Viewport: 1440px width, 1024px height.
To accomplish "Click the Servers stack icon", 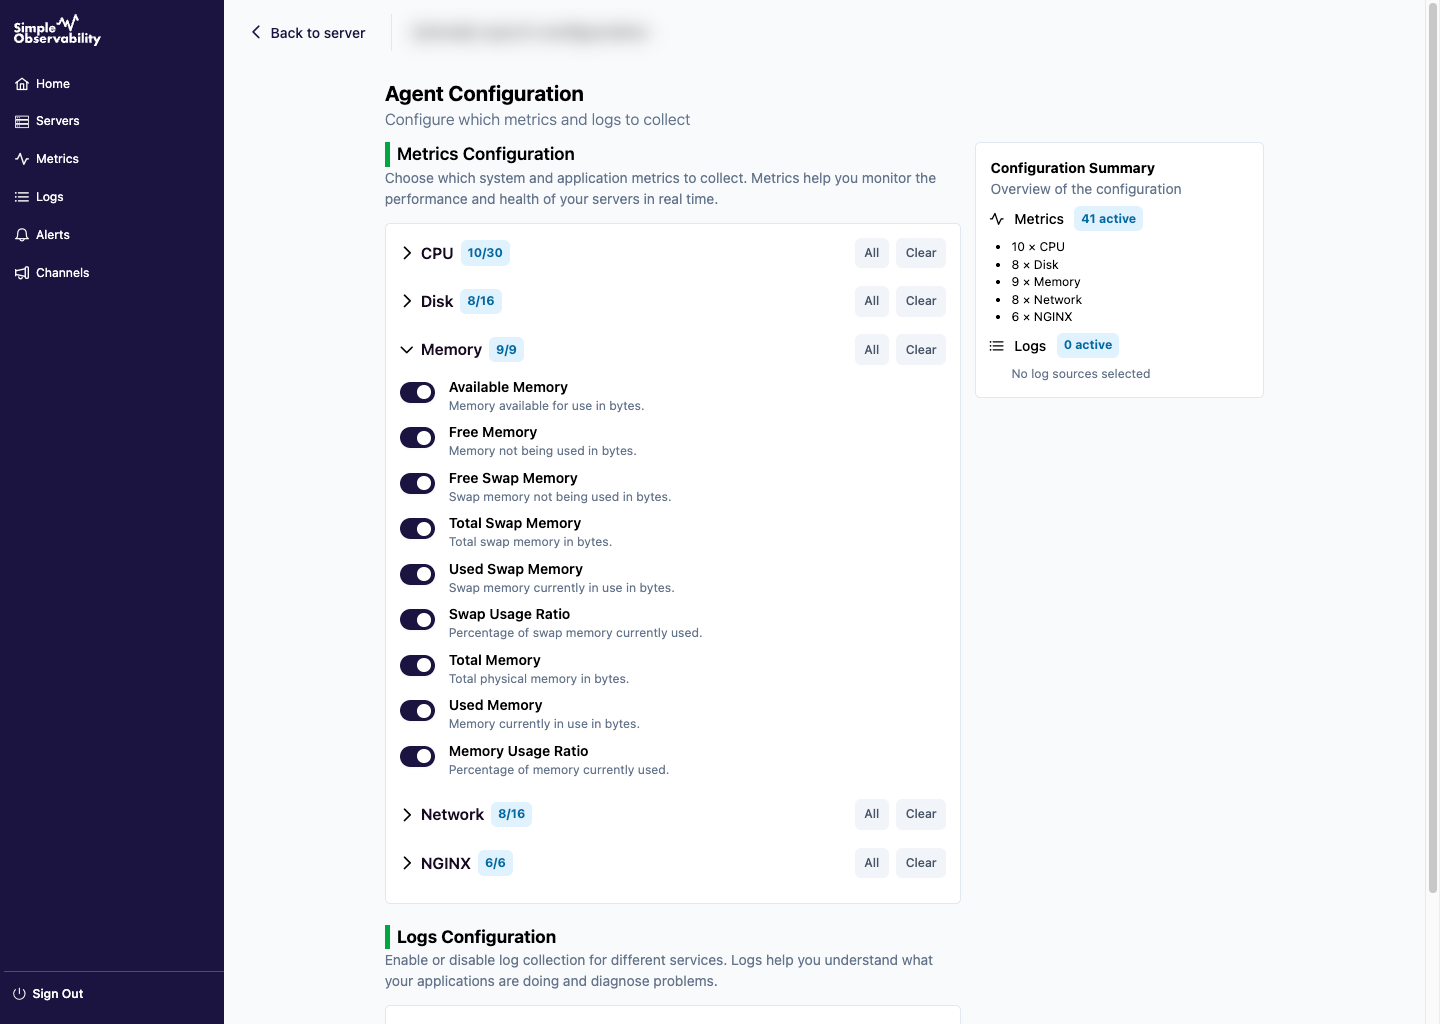I will pos(22,121).
